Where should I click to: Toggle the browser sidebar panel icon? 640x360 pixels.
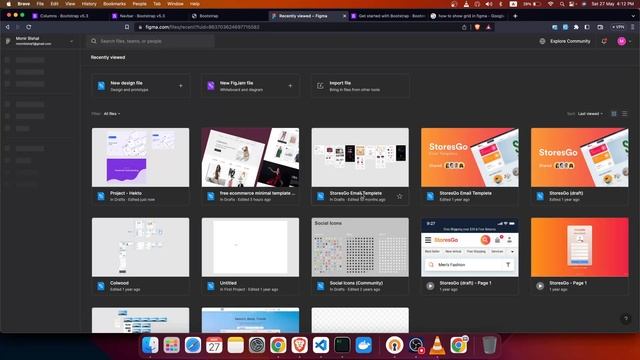coord(587,27)
